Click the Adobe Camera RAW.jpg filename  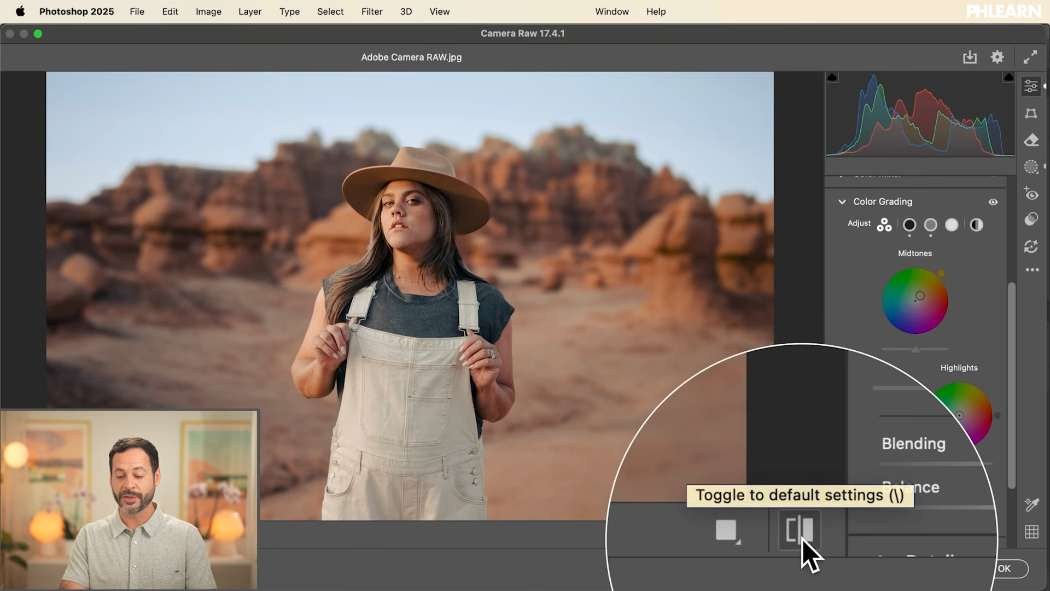coord(411,58)
